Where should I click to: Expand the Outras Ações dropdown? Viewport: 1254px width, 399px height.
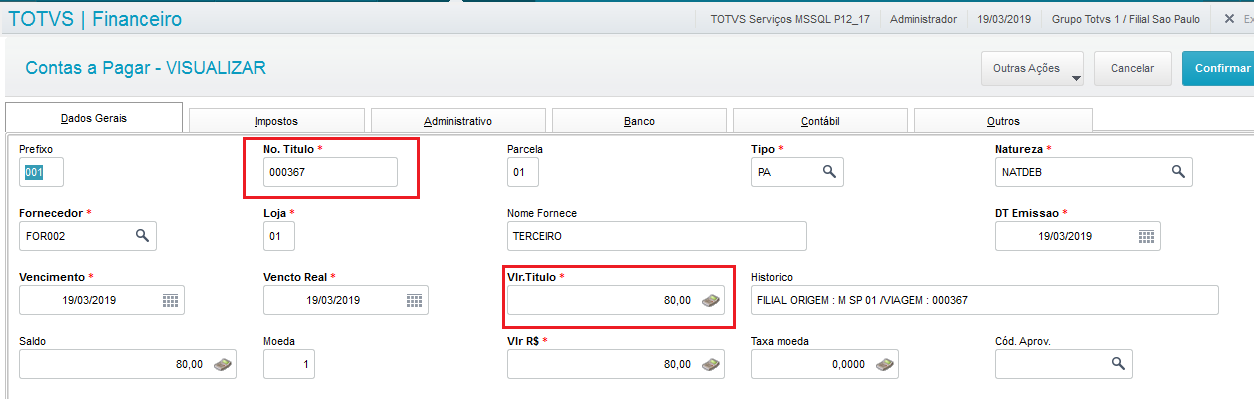tap(1033, 68)
